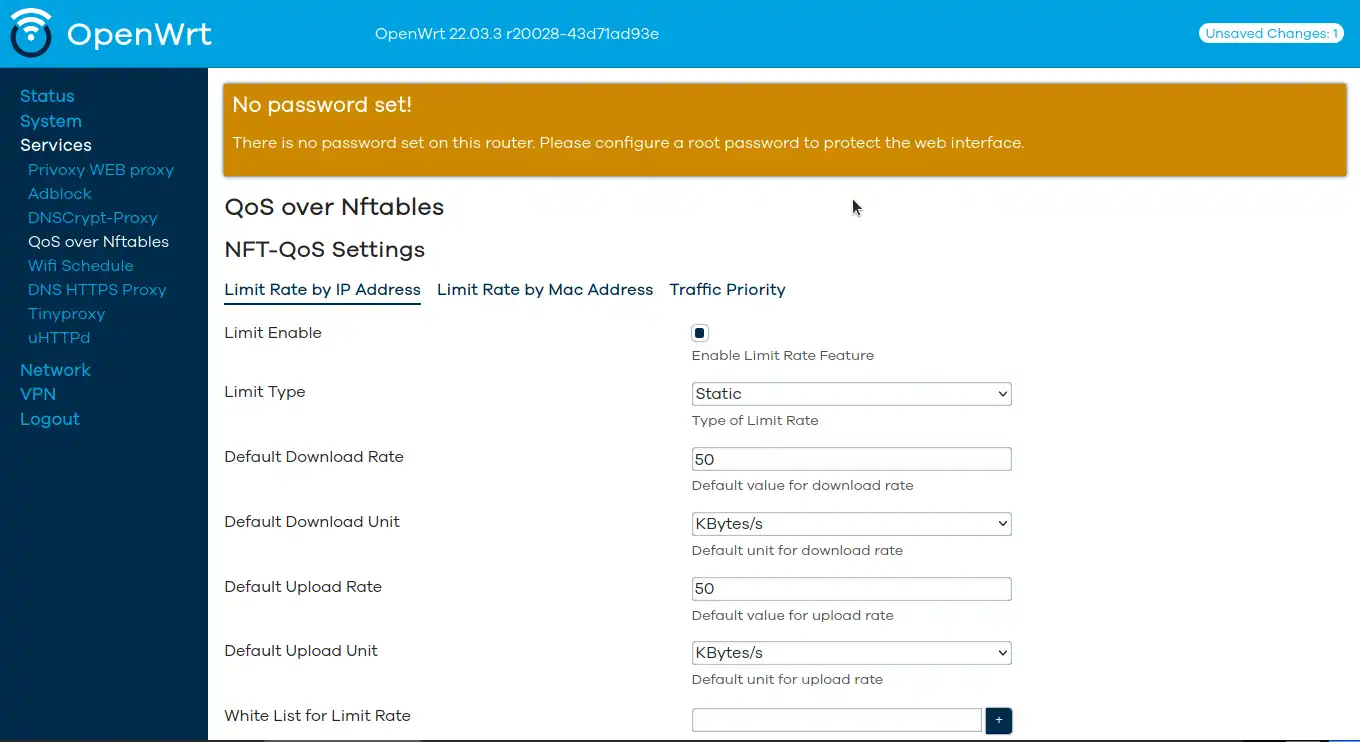The width and height of the screenshot is (1360, 742).
Task: Toggle the Limit Enable checkbox
Action: click(700, 333)
